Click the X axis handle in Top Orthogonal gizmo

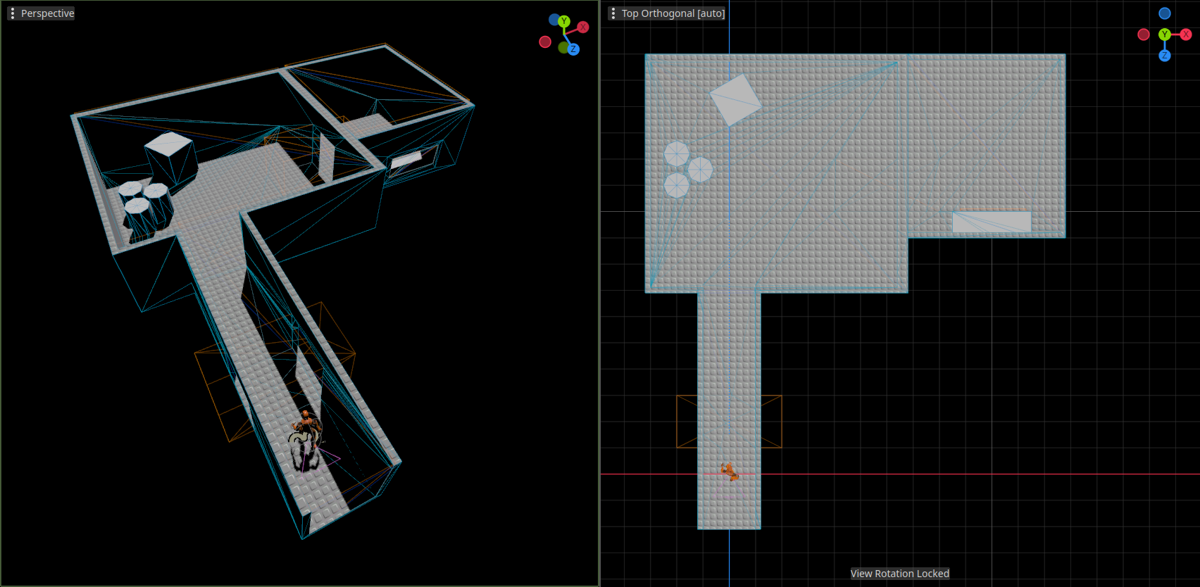click(x=1186, y=34)
